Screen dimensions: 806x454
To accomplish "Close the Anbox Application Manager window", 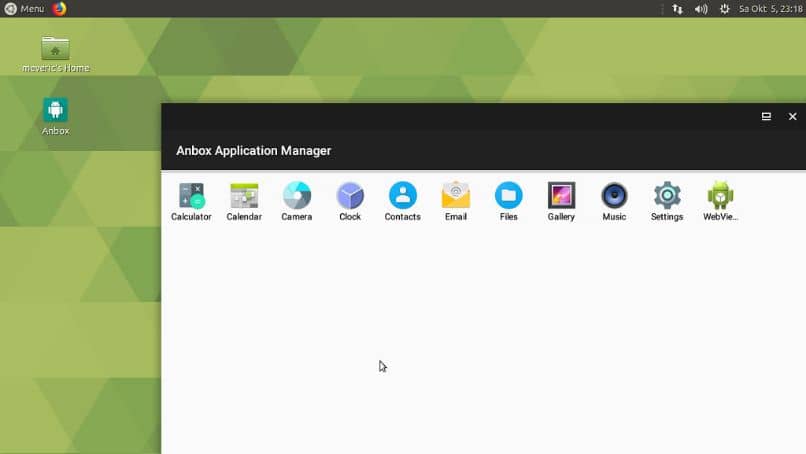I will tap(793, 117).
